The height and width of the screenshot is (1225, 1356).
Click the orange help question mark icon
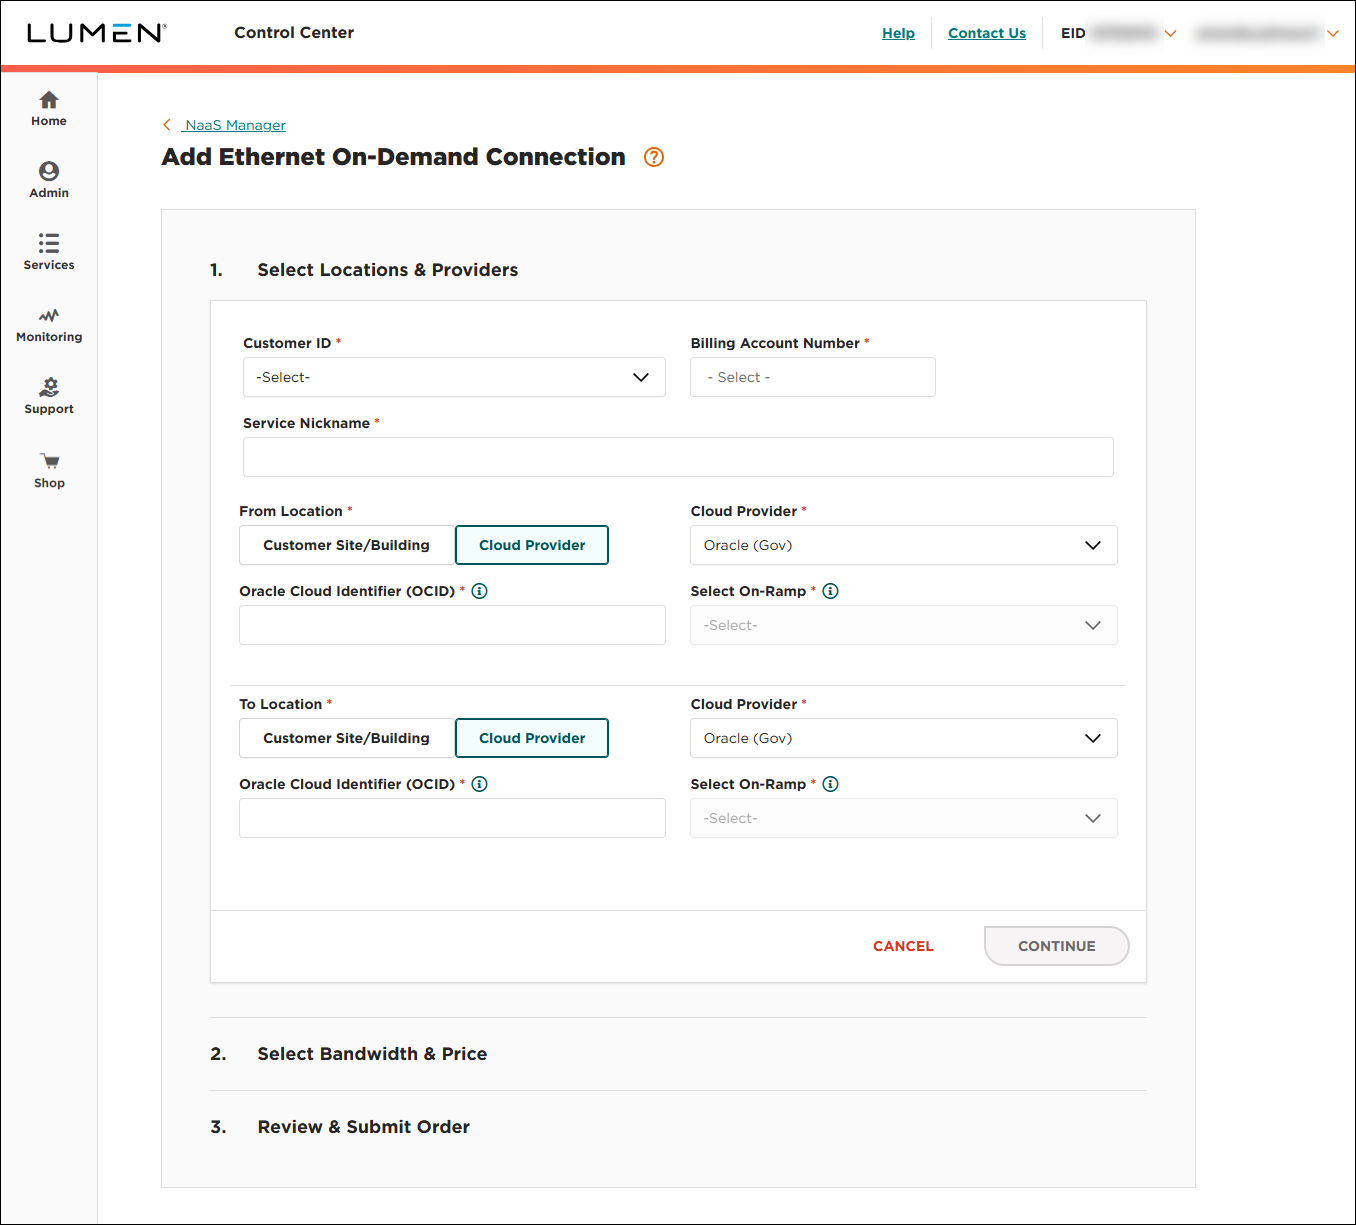point(654,157)
